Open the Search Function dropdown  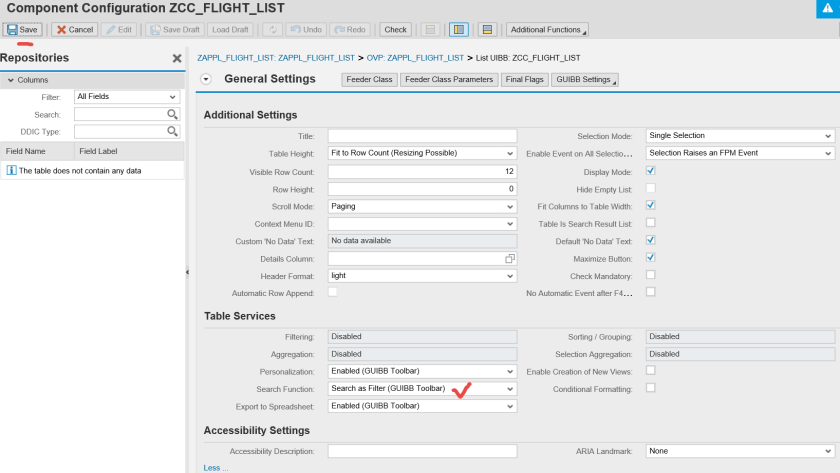(422, 389)
